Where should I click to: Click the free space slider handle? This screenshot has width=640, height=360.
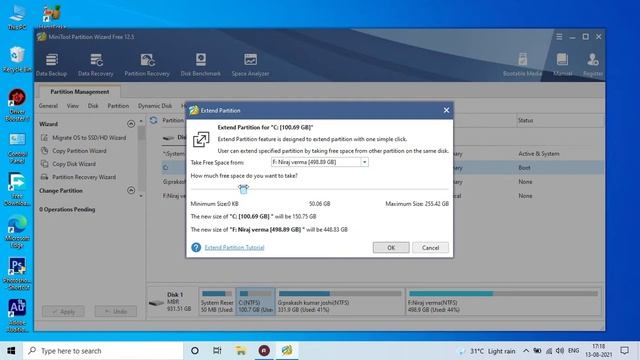pyautogui.click(x=243, y=189)
